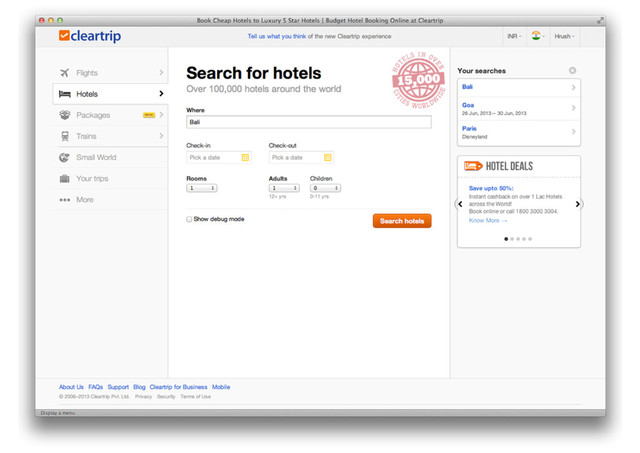Select first hotel deals carousel dot

pos(506,239)
